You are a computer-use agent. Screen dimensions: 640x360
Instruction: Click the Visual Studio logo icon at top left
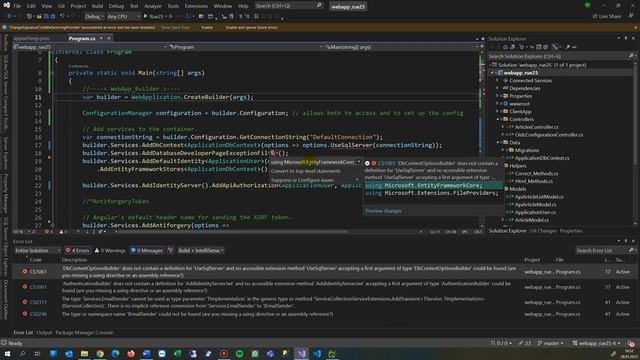click(x=7, y=6)
